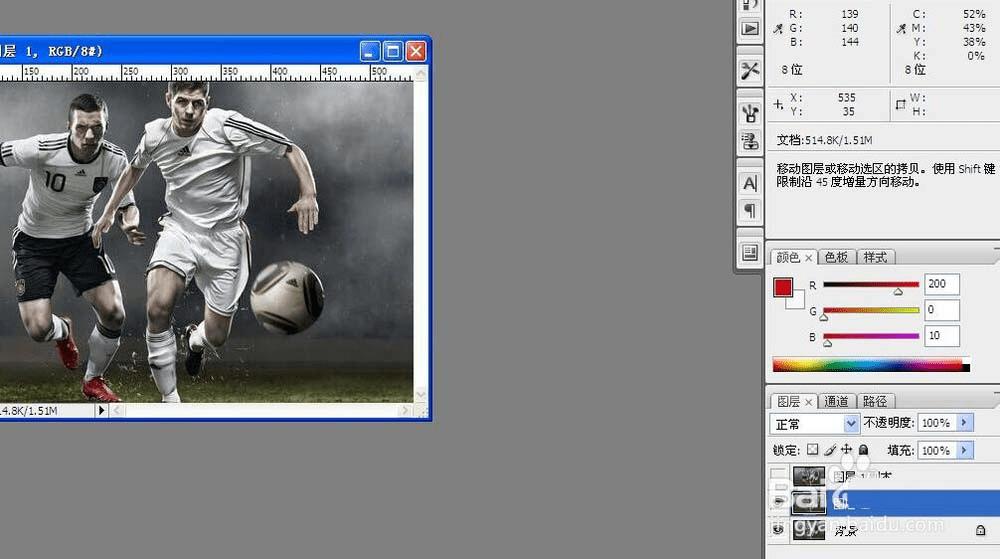The width and height of the screenshot is (1000, 559).
Task: Click the soccer ball in the image
Action: click(286, 297)
